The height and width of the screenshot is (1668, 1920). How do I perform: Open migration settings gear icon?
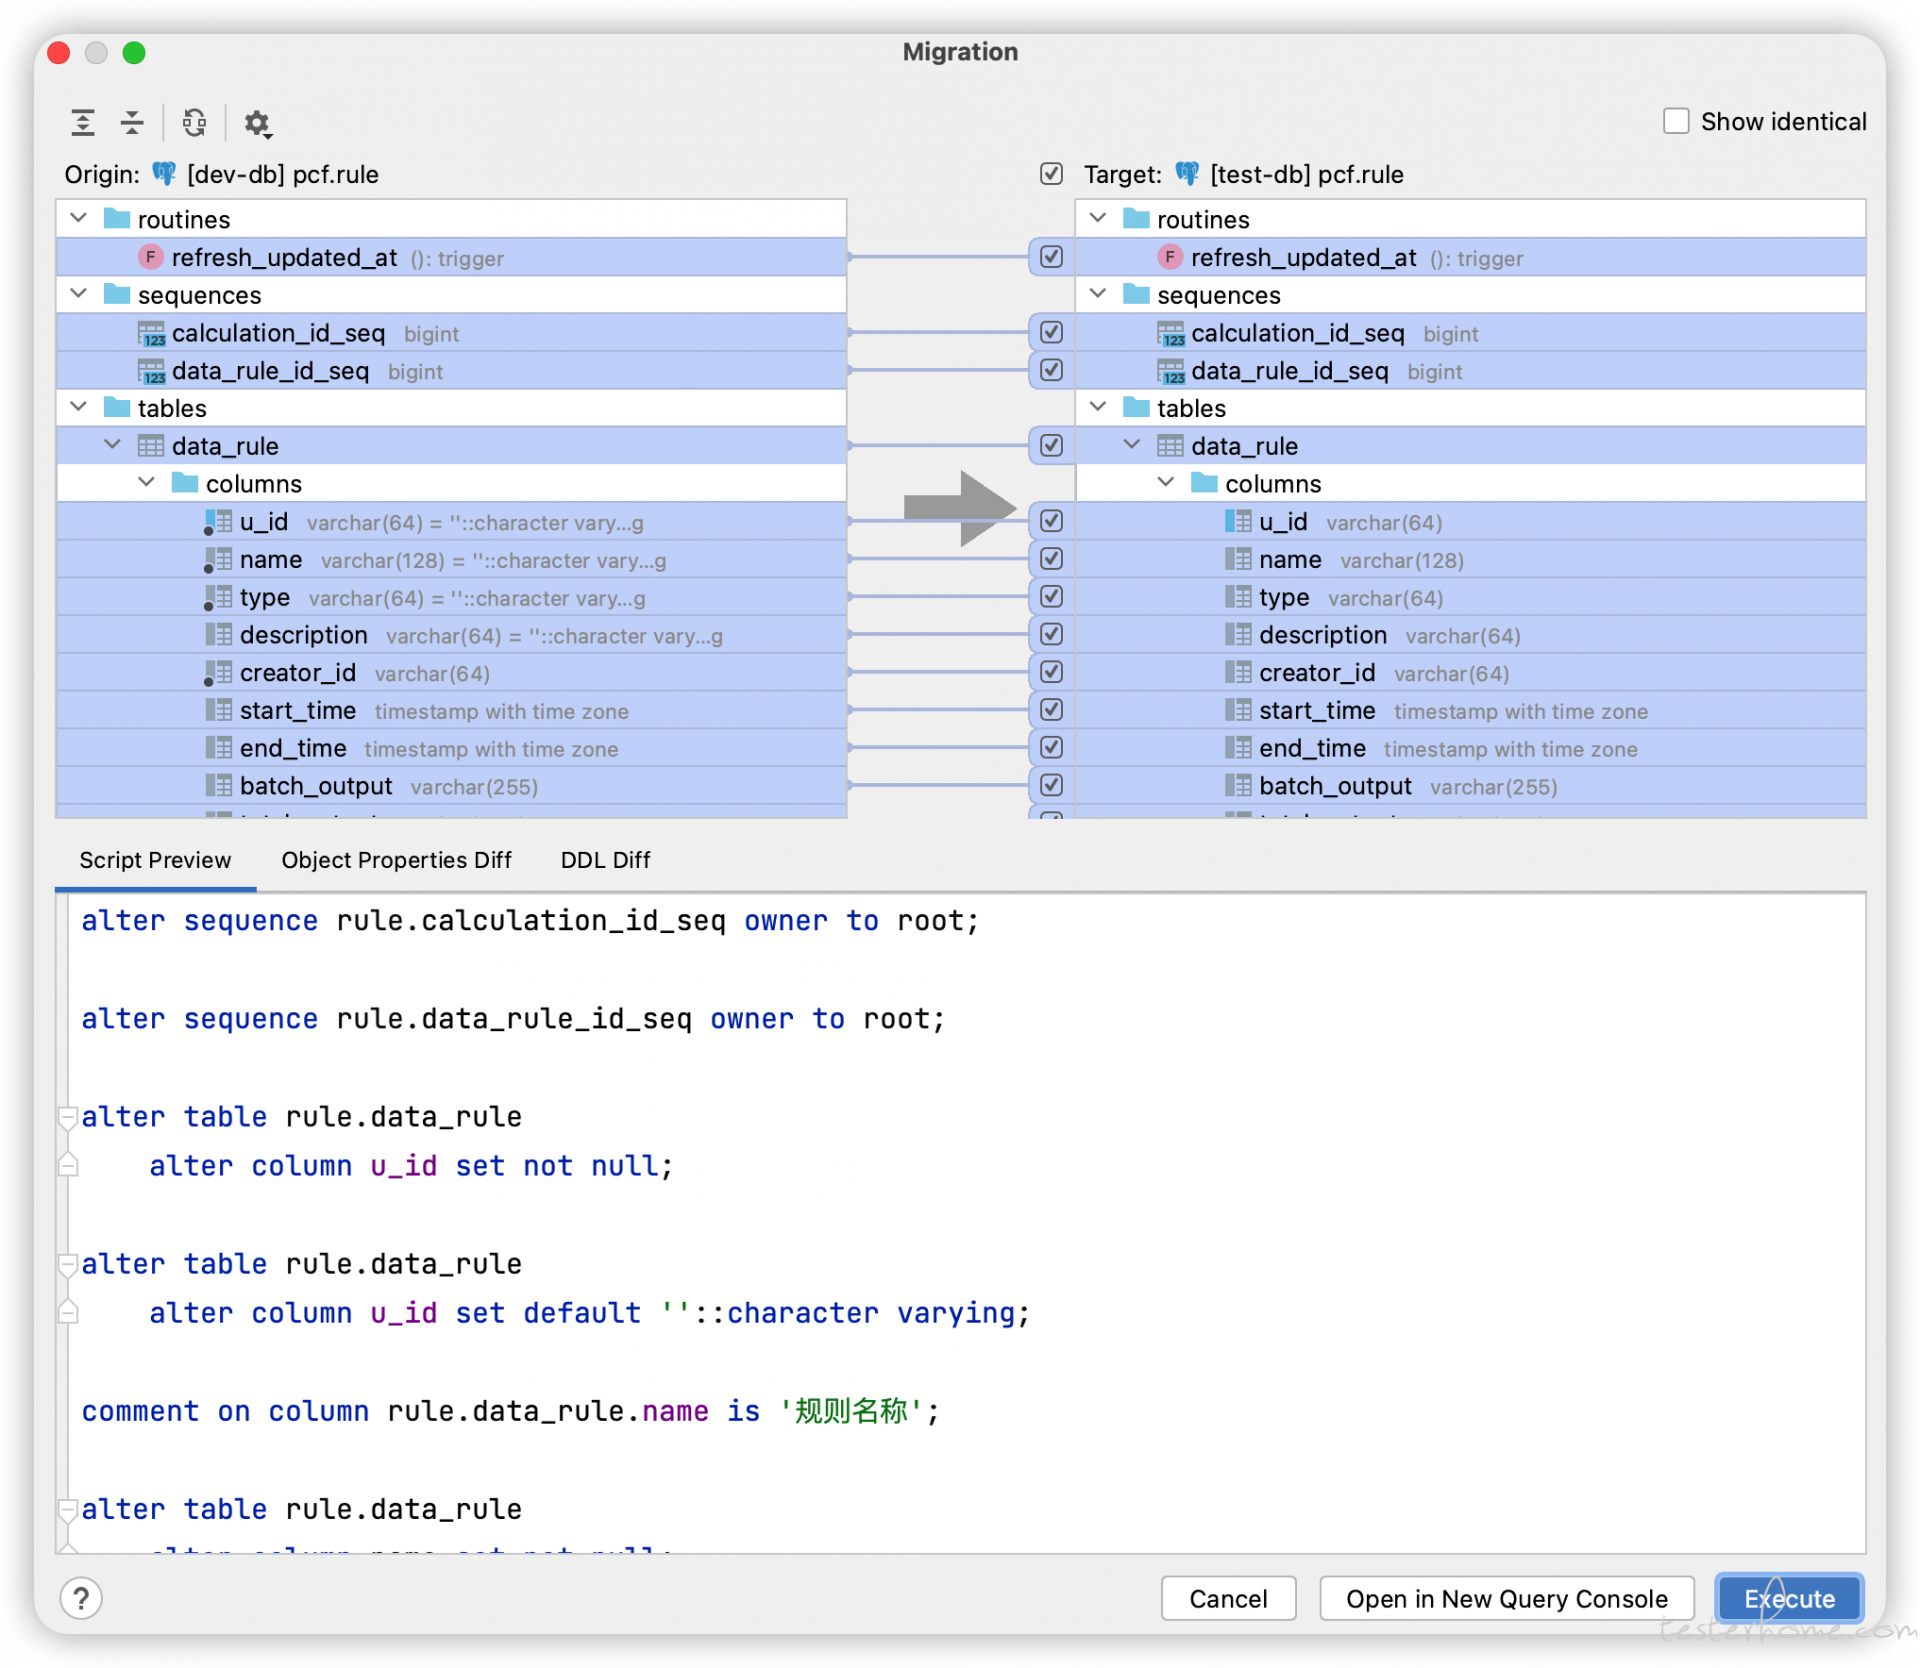point(257,123)
